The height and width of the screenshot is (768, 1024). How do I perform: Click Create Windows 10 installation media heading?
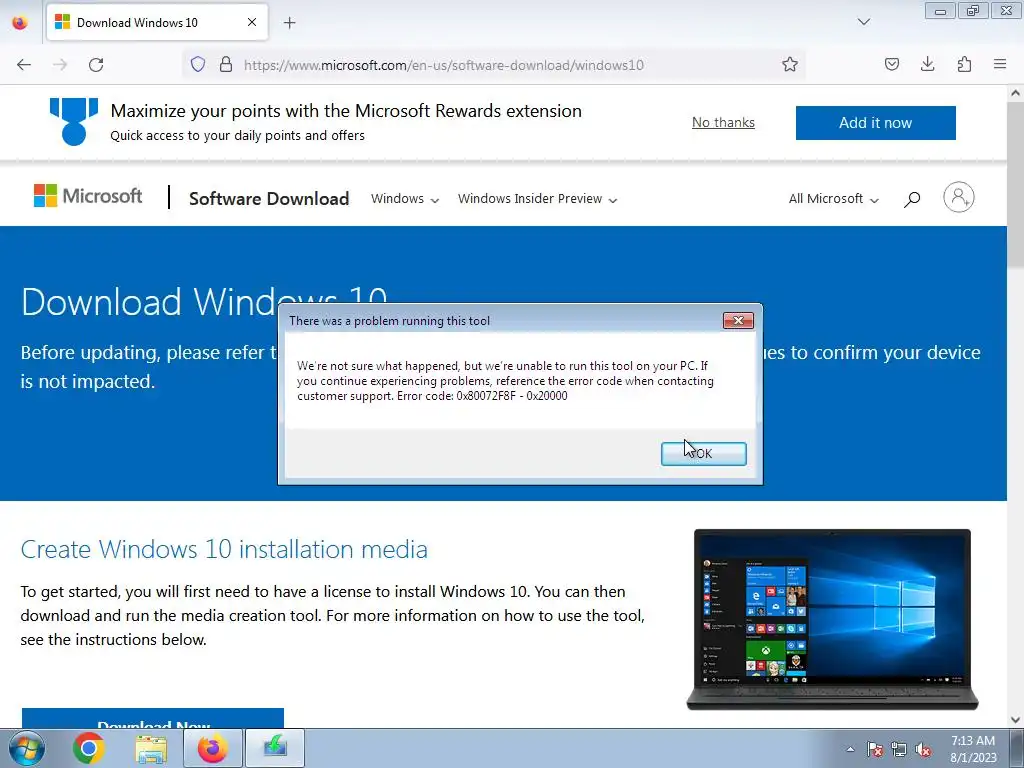tap(224, 549)
